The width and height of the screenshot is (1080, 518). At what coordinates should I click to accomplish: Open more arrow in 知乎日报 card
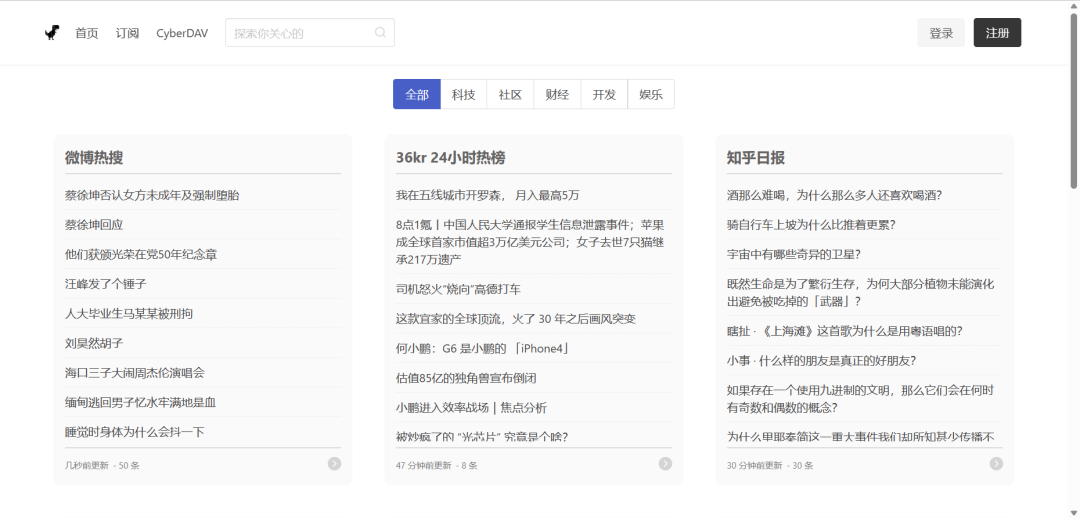pos(996,464)
